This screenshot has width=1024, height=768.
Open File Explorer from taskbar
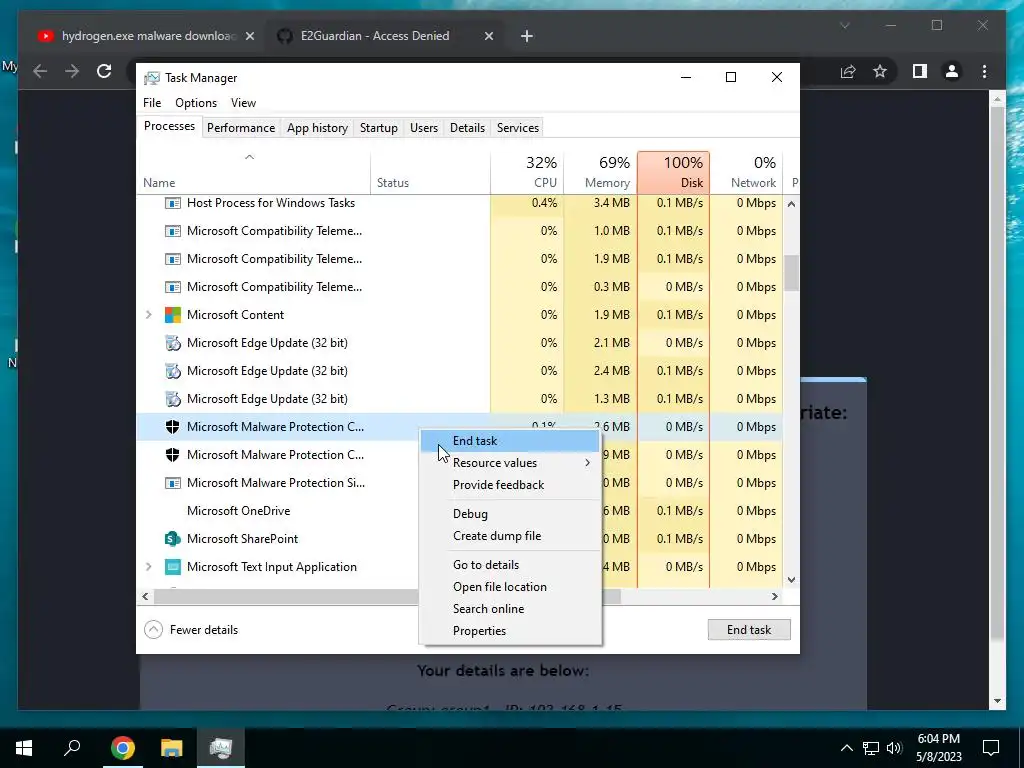tap(172, 748)
